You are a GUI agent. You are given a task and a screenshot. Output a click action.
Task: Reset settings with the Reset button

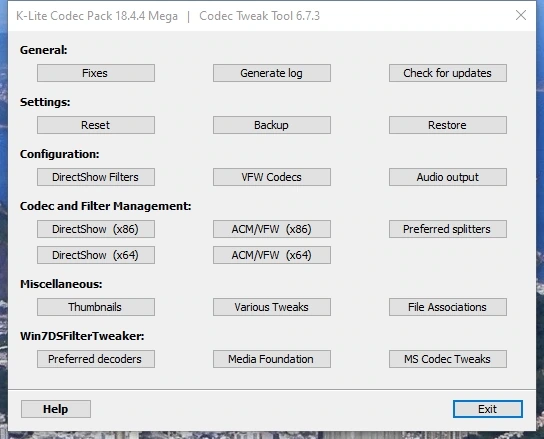(96, 125)
